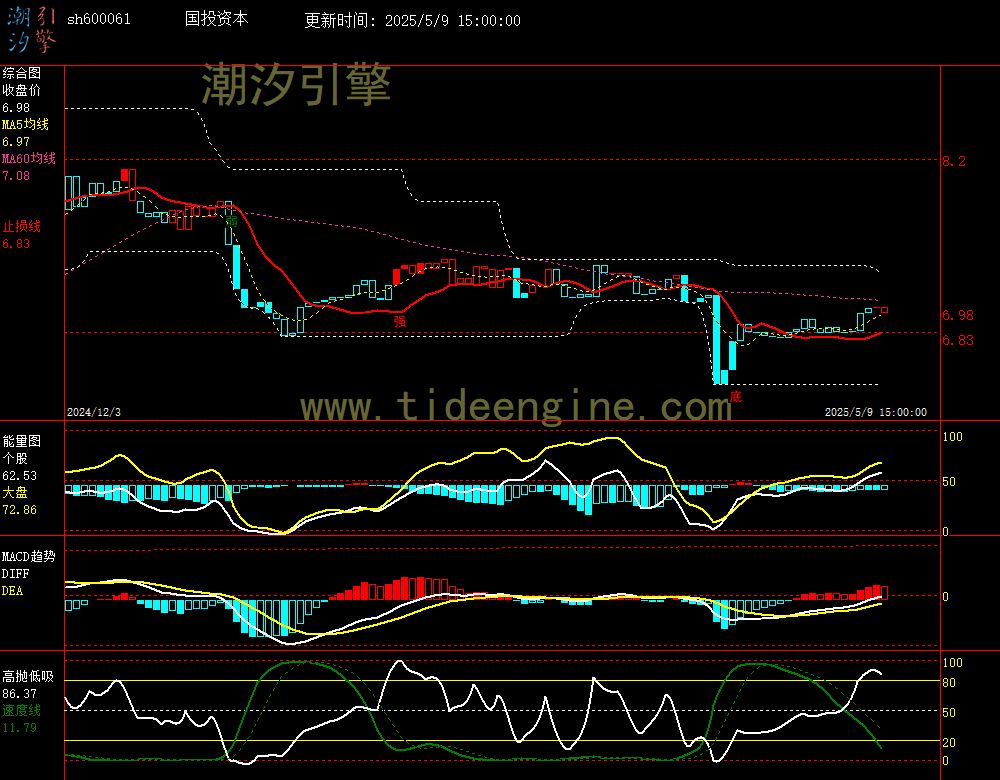Click the 速度线 value 11.79
The height and width of the screenshot is (780, 1000).
click(19, 727)
